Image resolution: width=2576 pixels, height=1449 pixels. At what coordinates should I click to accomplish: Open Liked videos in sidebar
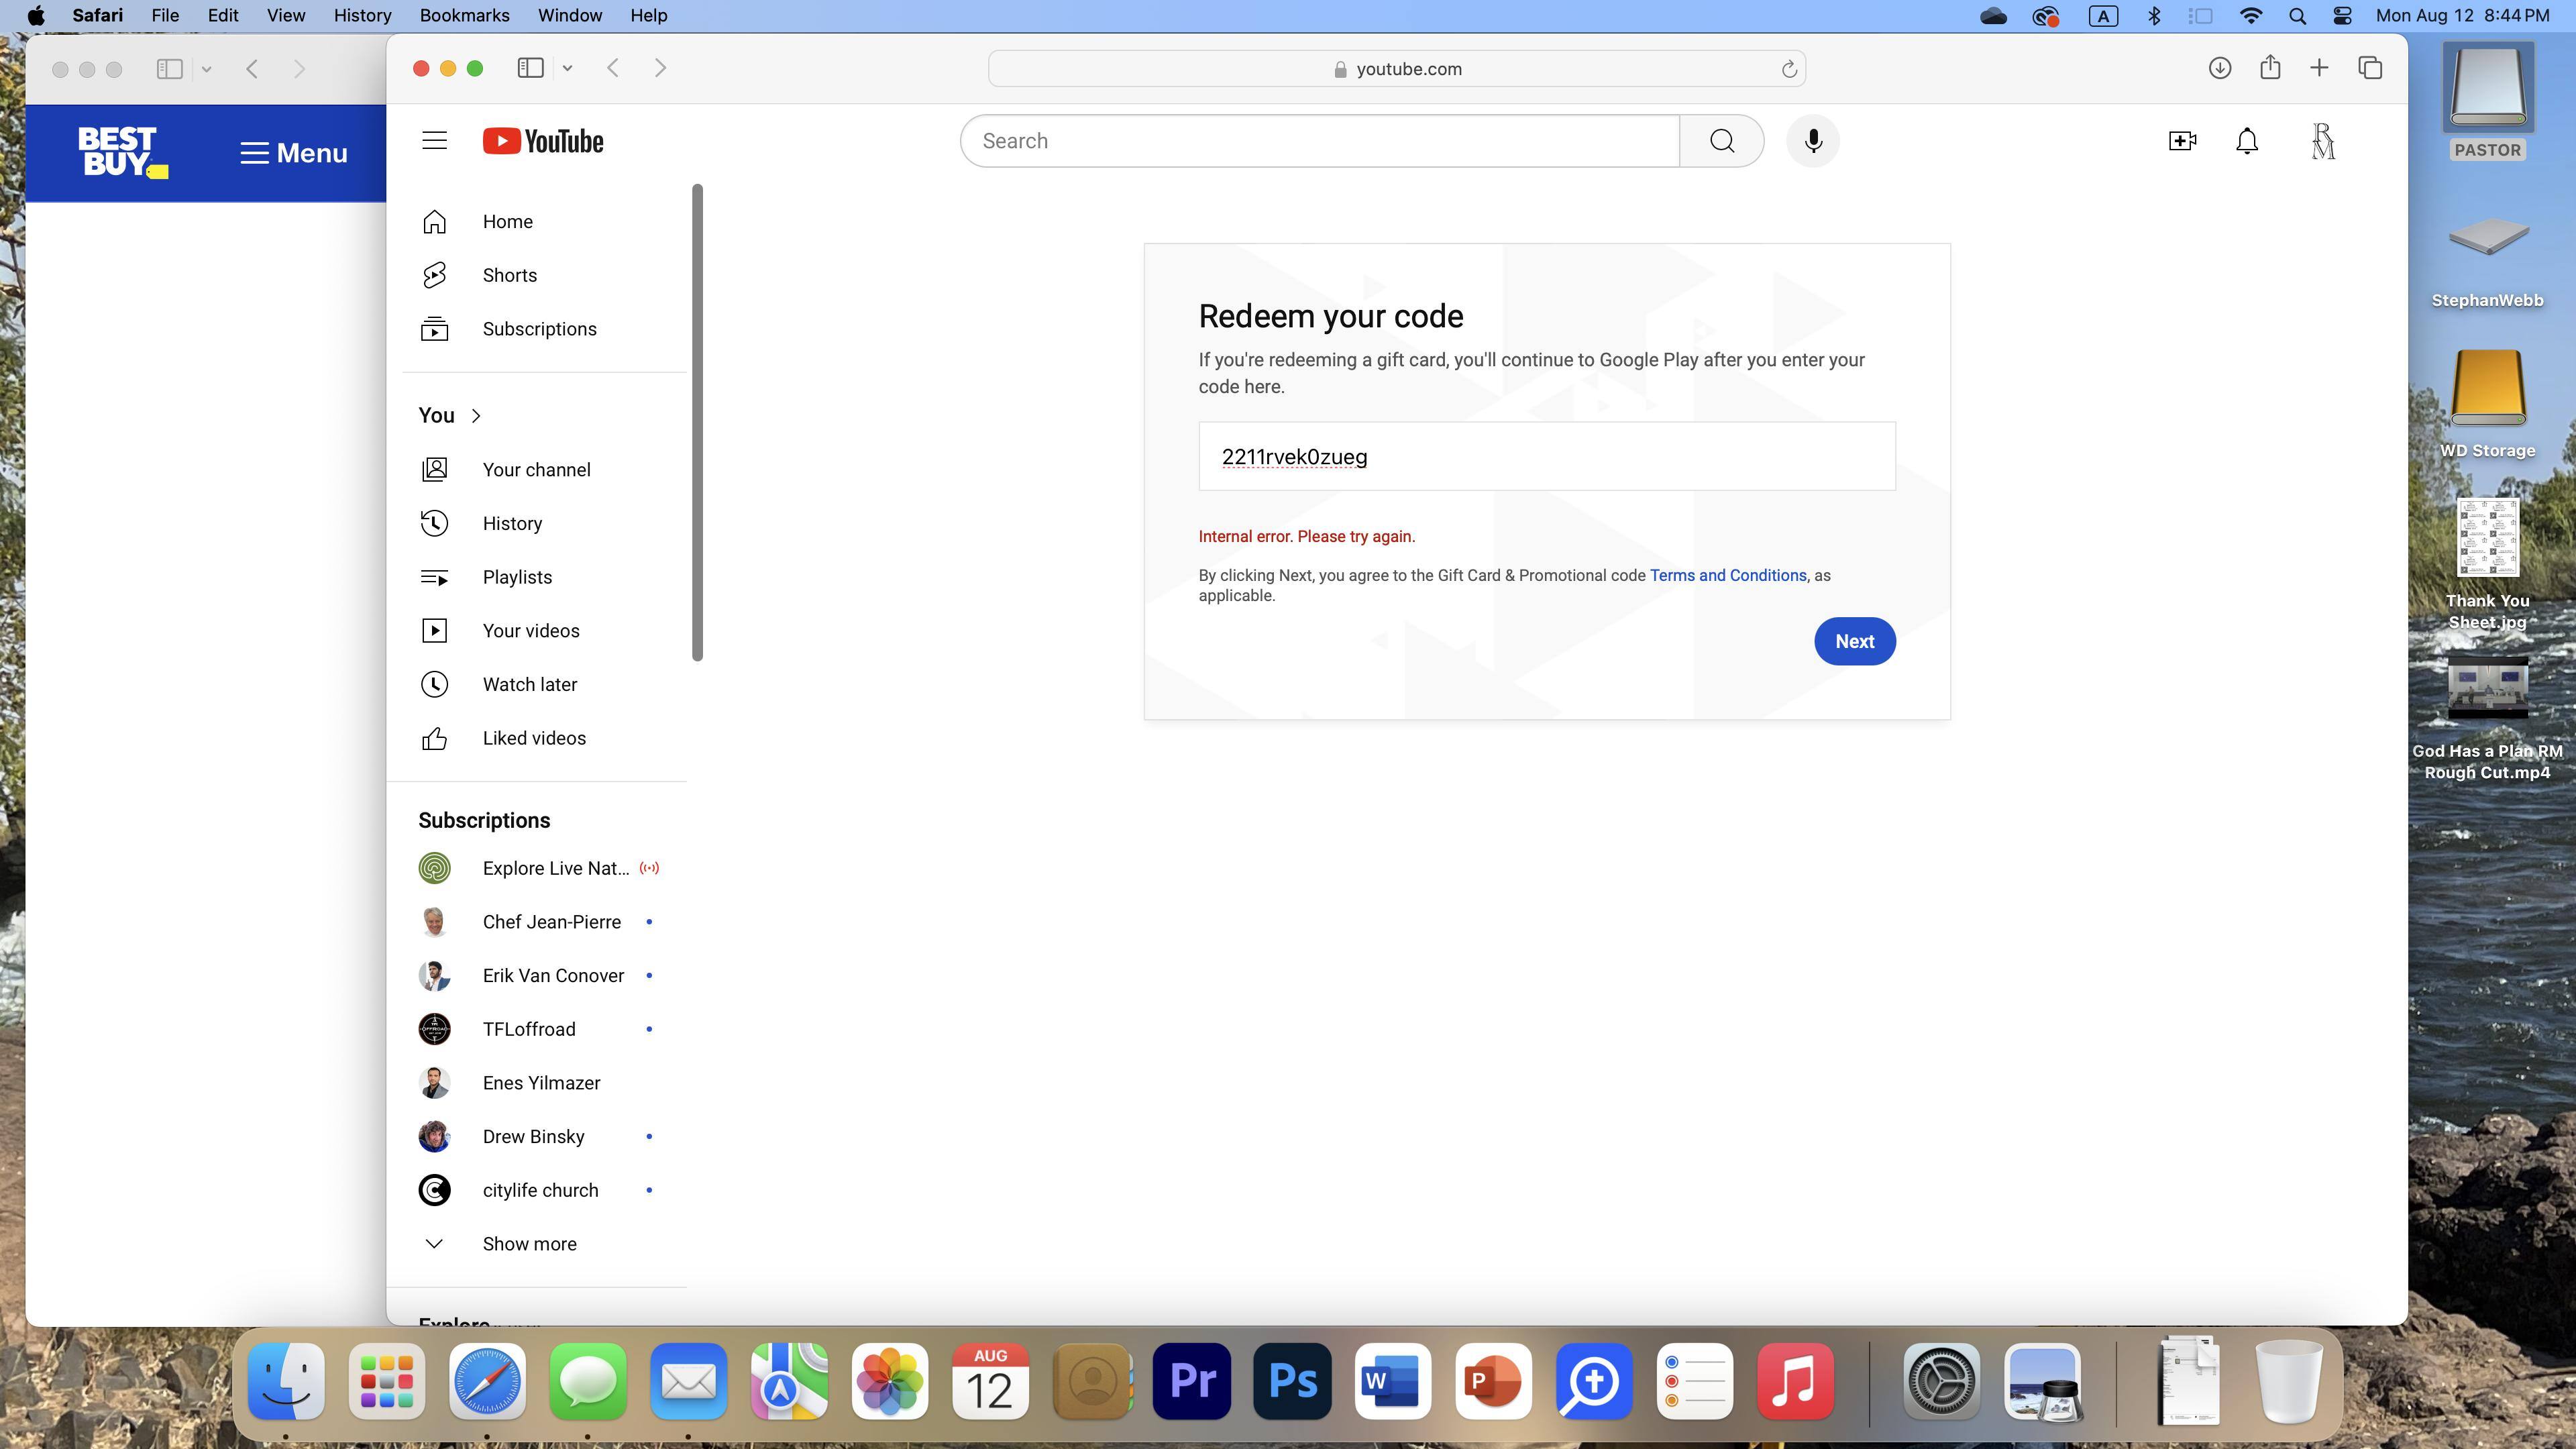tap(533, 738)
